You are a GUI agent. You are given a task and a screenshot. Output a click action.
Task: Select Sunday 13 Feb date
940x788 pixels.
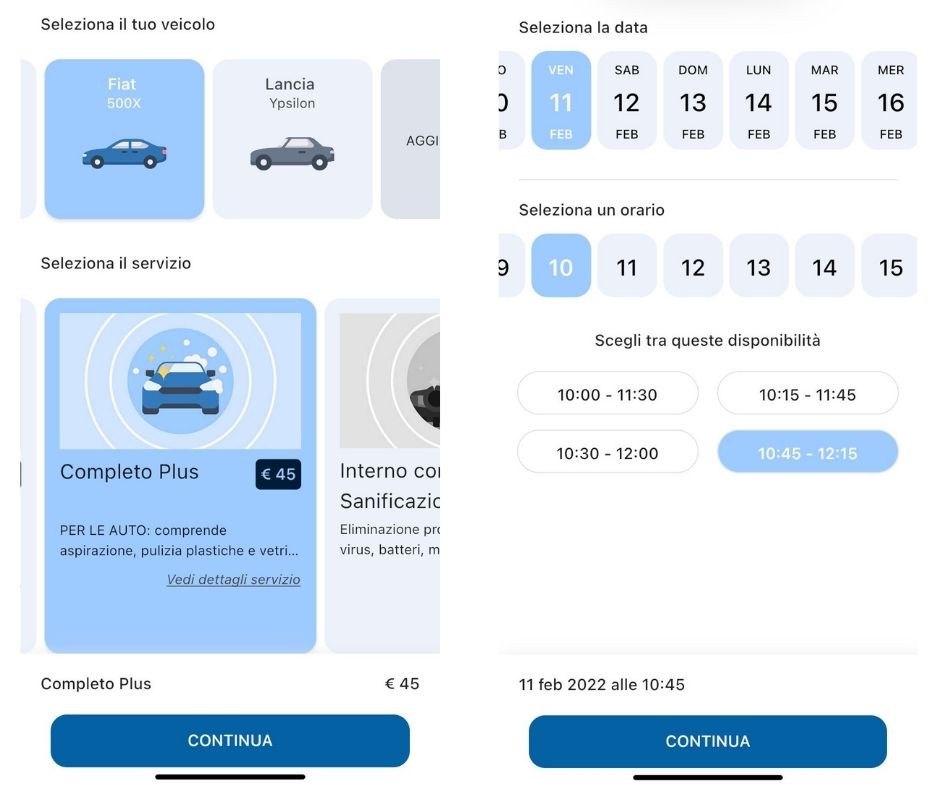(x=692, y=101)
